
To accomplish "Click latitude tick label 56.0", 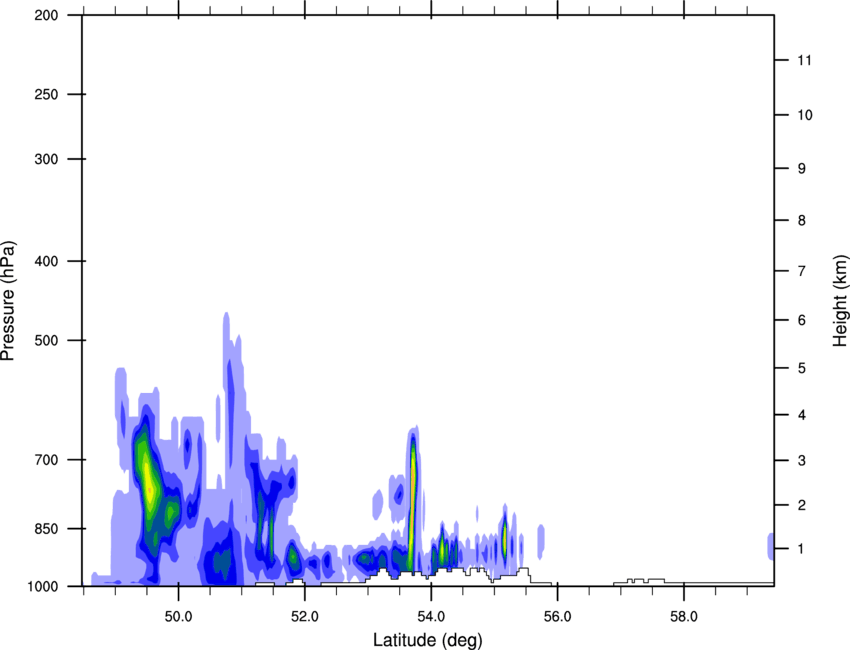I will [558, 617].
